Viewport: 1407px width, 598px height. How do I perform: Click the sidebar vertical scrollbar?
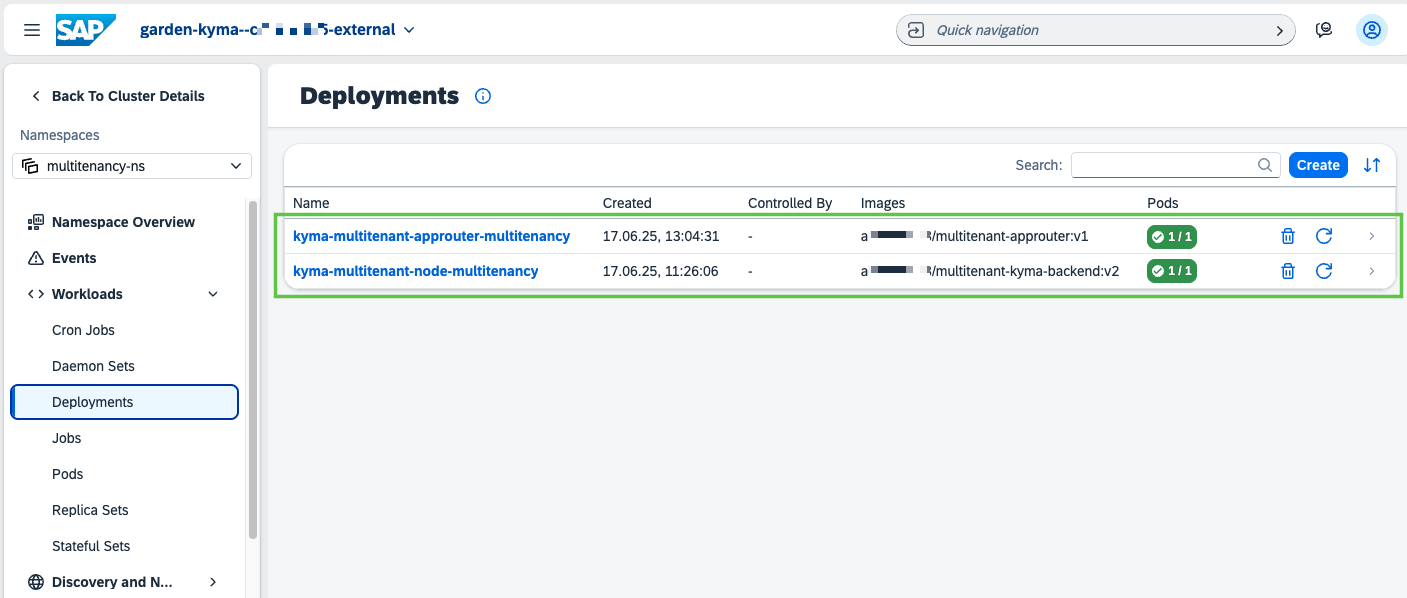(x=253, y=370)
